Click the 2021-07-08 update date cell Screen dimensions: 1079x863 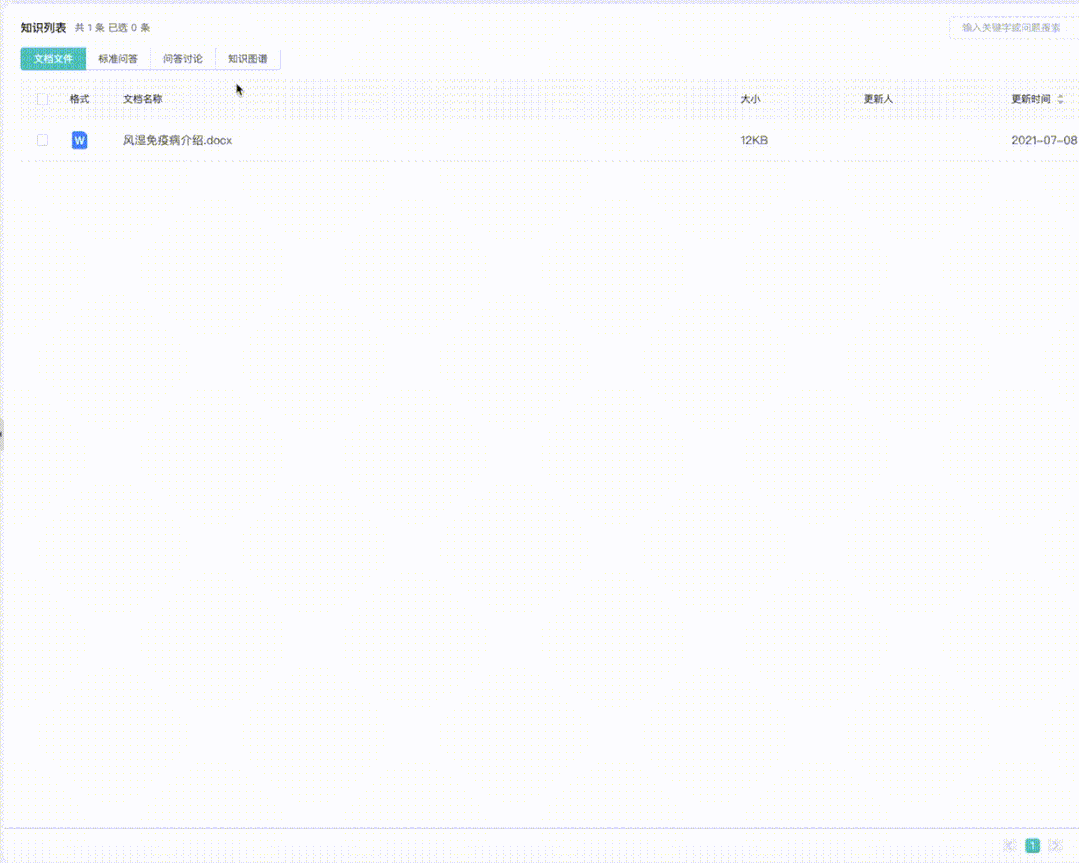pyautogui.click(x=1044, y=140)
